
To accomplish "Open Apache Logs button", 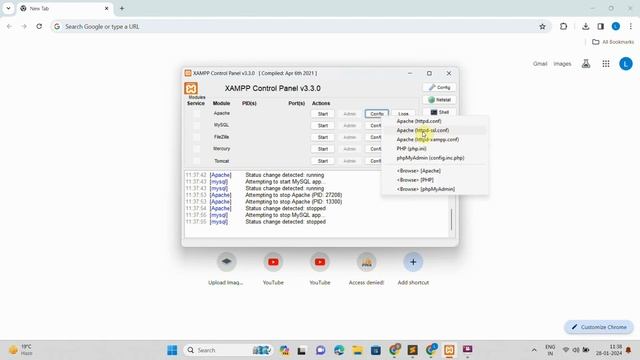I will coord(403,113).
